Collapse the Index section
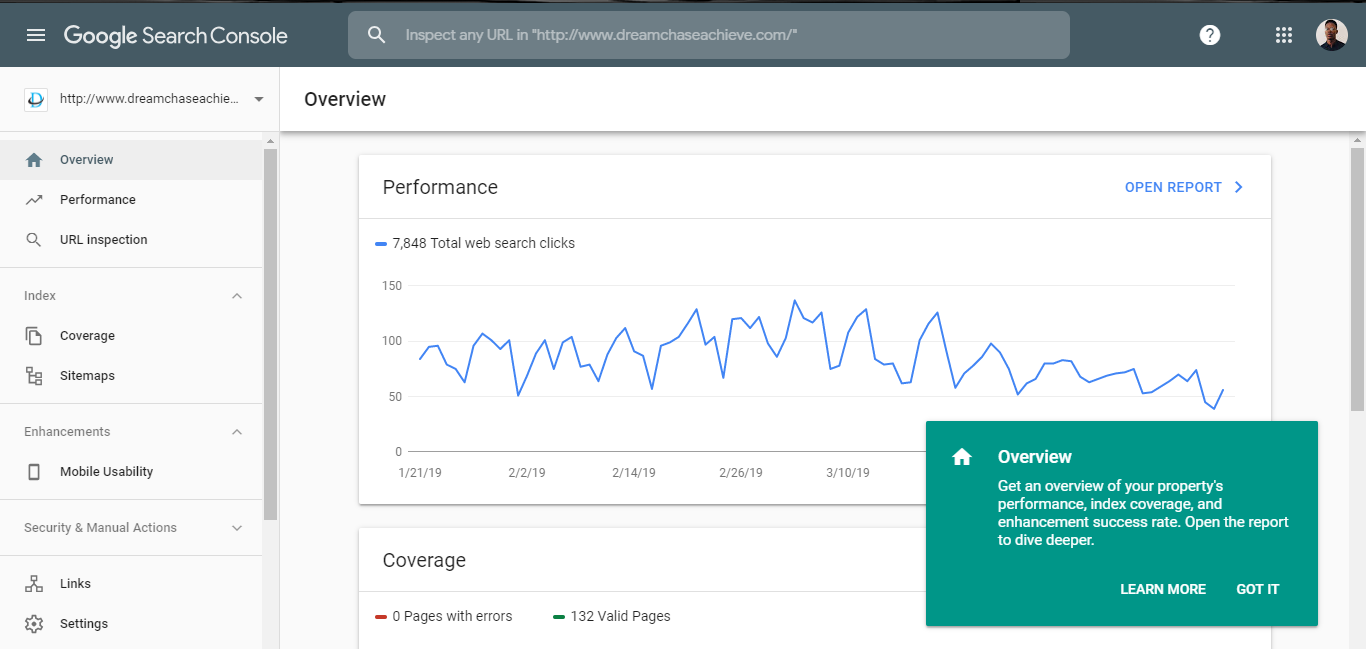Viewport: 1366px width, 649px height. 236,295
